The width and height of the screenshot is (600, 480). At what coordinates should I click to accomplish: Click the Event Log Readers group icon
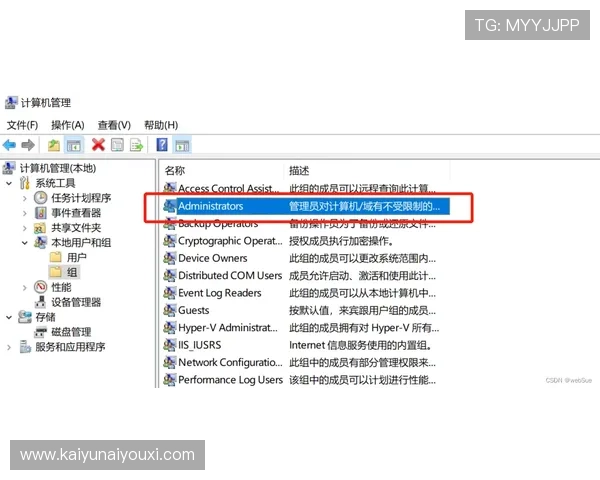point(170,293)
